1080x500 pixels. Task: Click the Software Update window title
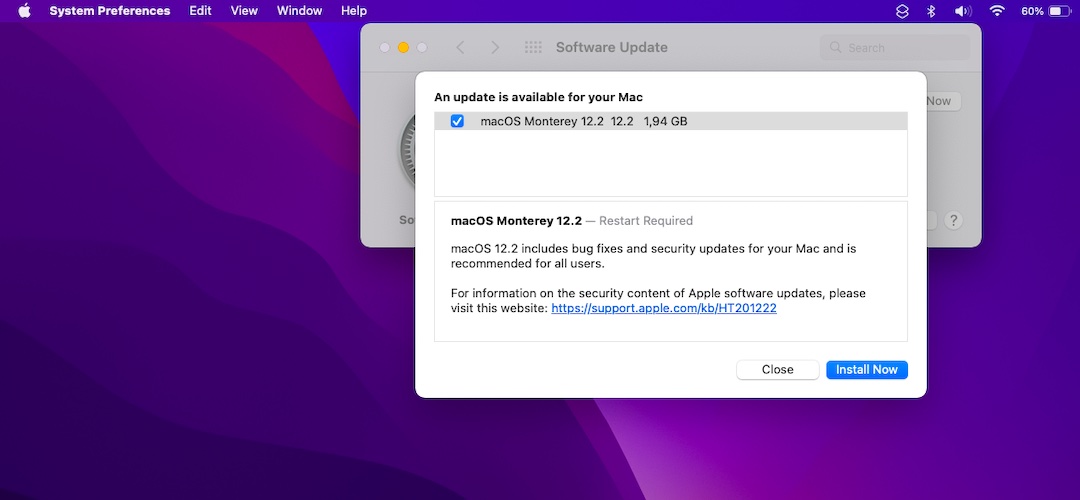point(612,48)
